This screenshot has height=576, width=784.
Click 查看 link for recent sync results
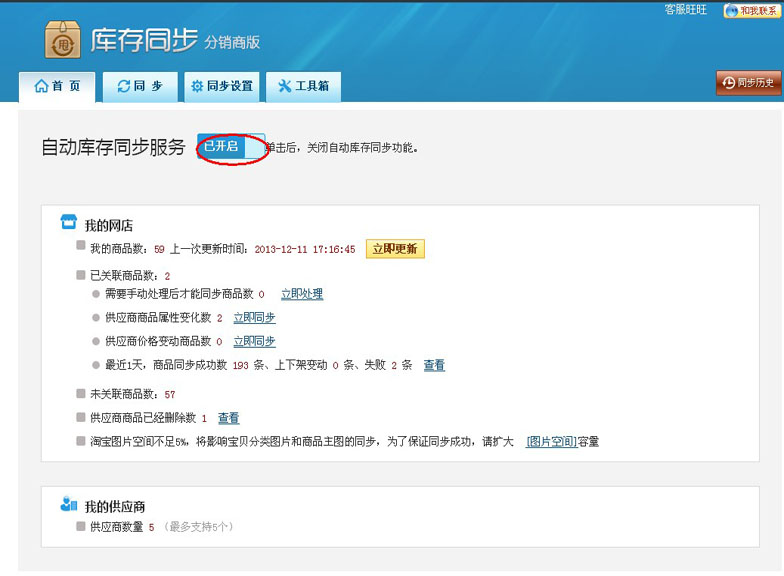click(434, 366)
